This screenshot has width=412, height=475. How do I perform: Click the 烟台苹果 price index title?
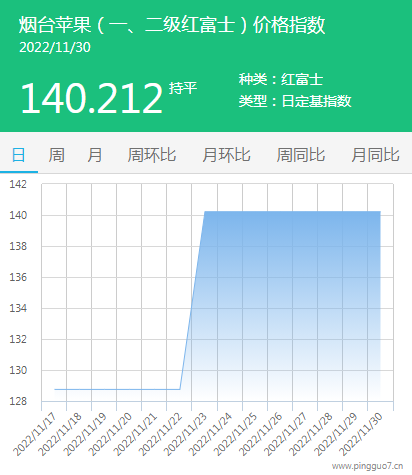[x=172, y=25]
